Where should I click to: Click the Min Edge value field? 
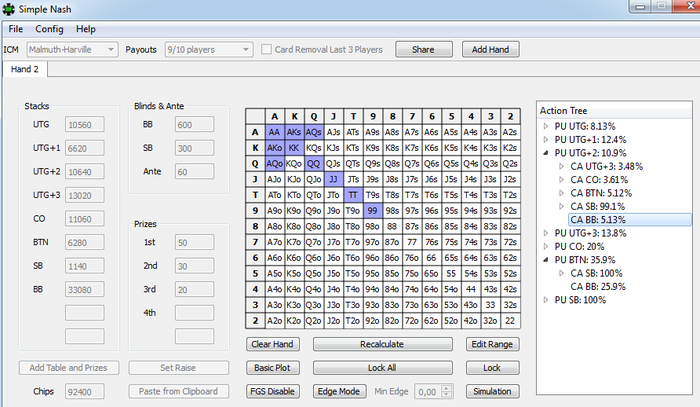[x=428, y=391]
